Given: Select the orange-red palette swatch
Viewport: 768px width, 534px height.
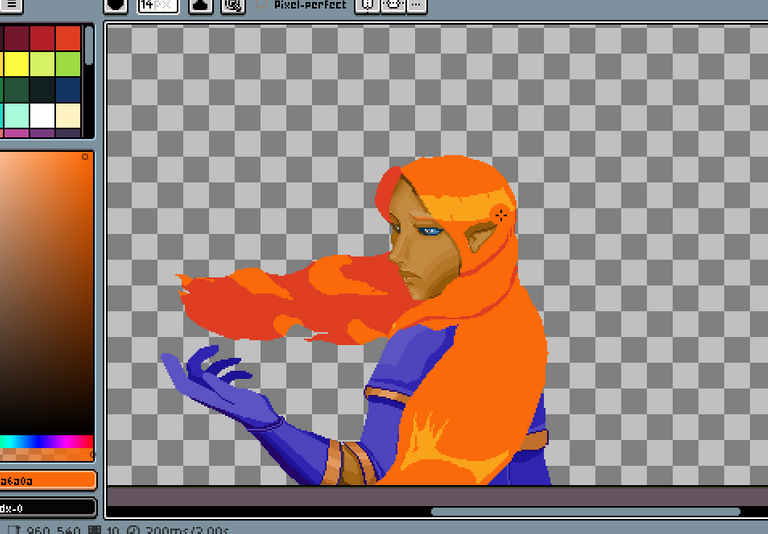Looking at the screenshot, I should 68,38.
